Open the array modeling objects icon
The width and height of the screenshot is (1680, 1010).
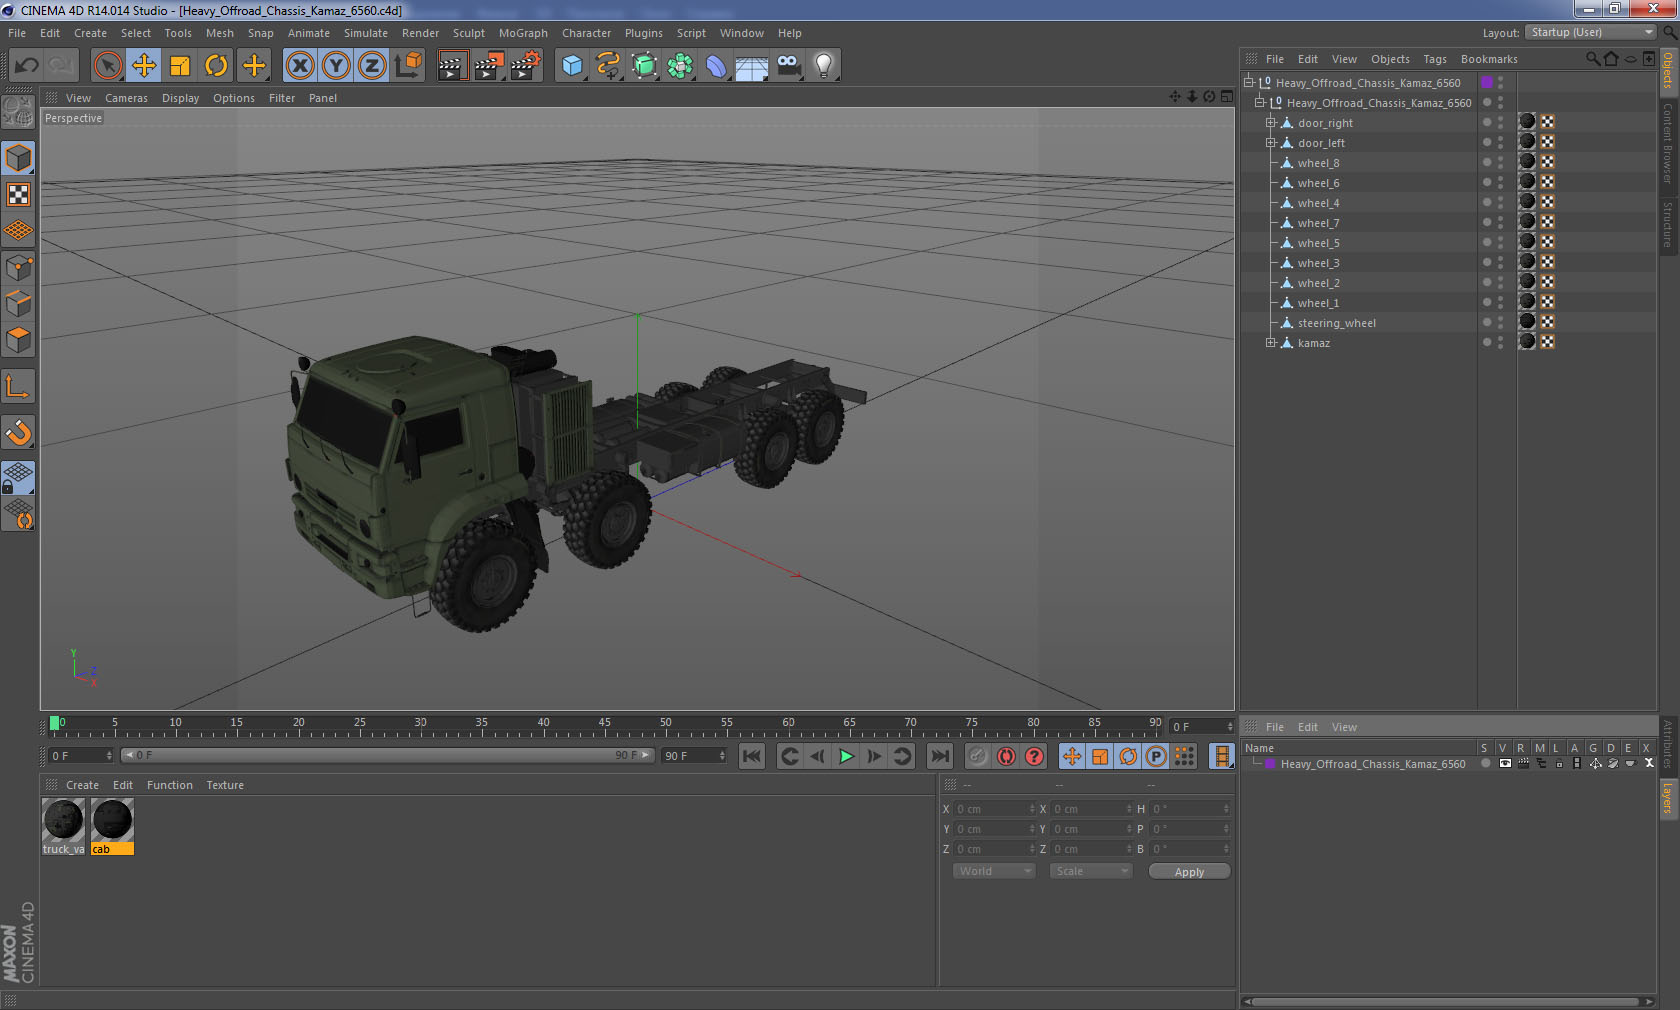[x=680, y=66]
